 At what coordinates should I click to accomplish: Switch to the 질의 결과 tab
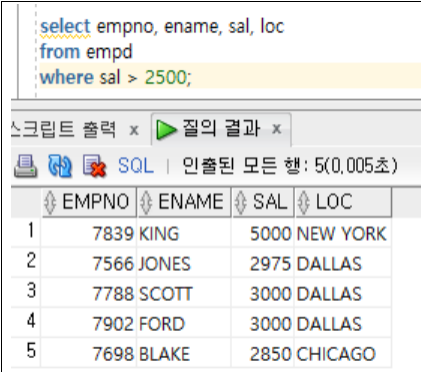pyautogui.click(x=221, y=128)
